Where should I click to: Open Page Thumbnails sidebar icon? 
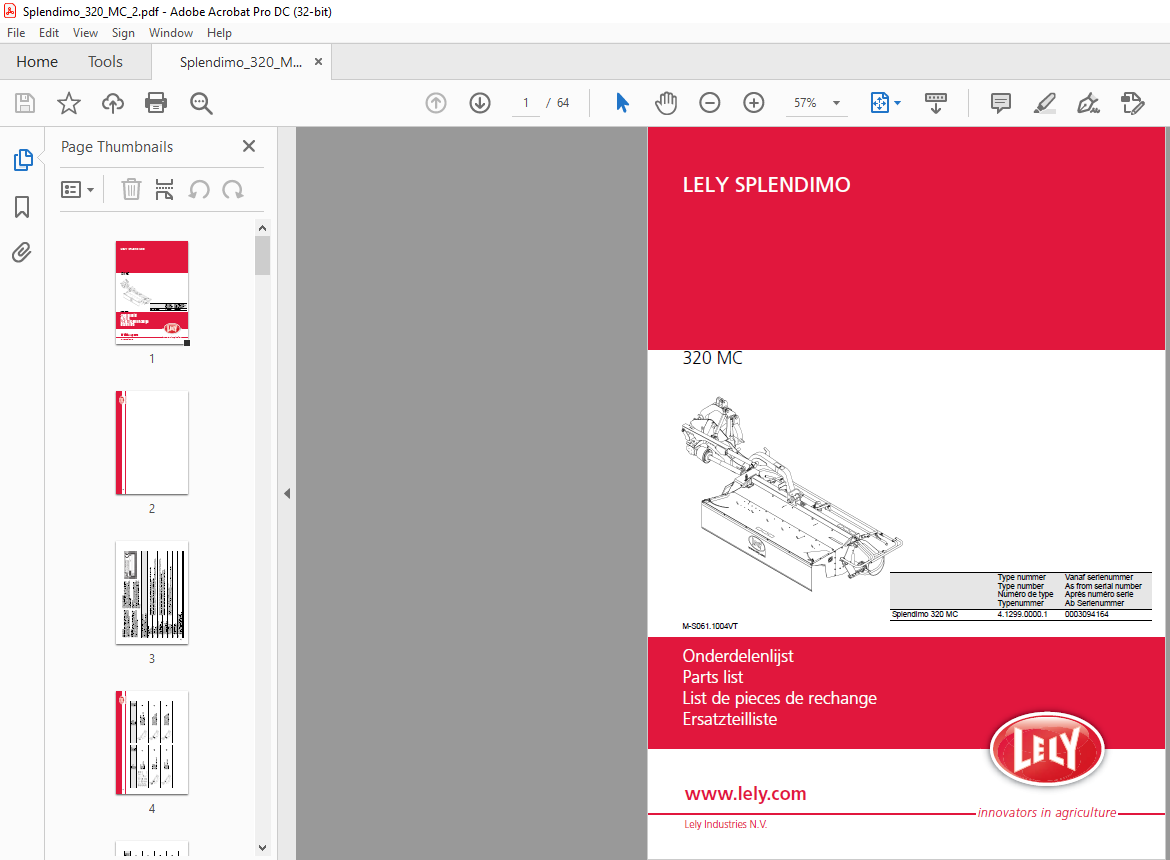click(22, 160)
